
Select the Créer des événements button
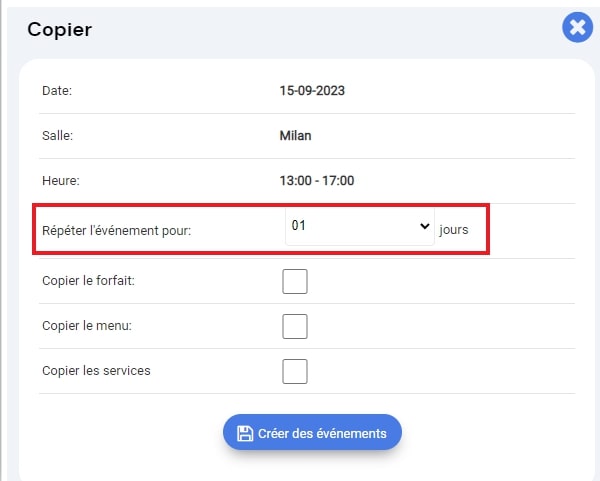point(312,432)
